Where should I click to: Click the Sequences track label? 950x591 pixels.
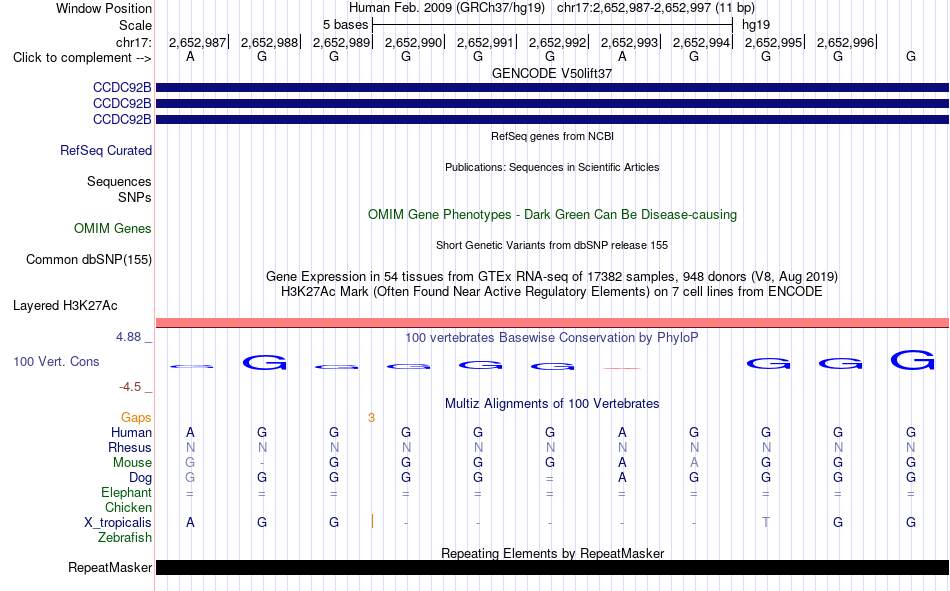[x=119, y=181]
